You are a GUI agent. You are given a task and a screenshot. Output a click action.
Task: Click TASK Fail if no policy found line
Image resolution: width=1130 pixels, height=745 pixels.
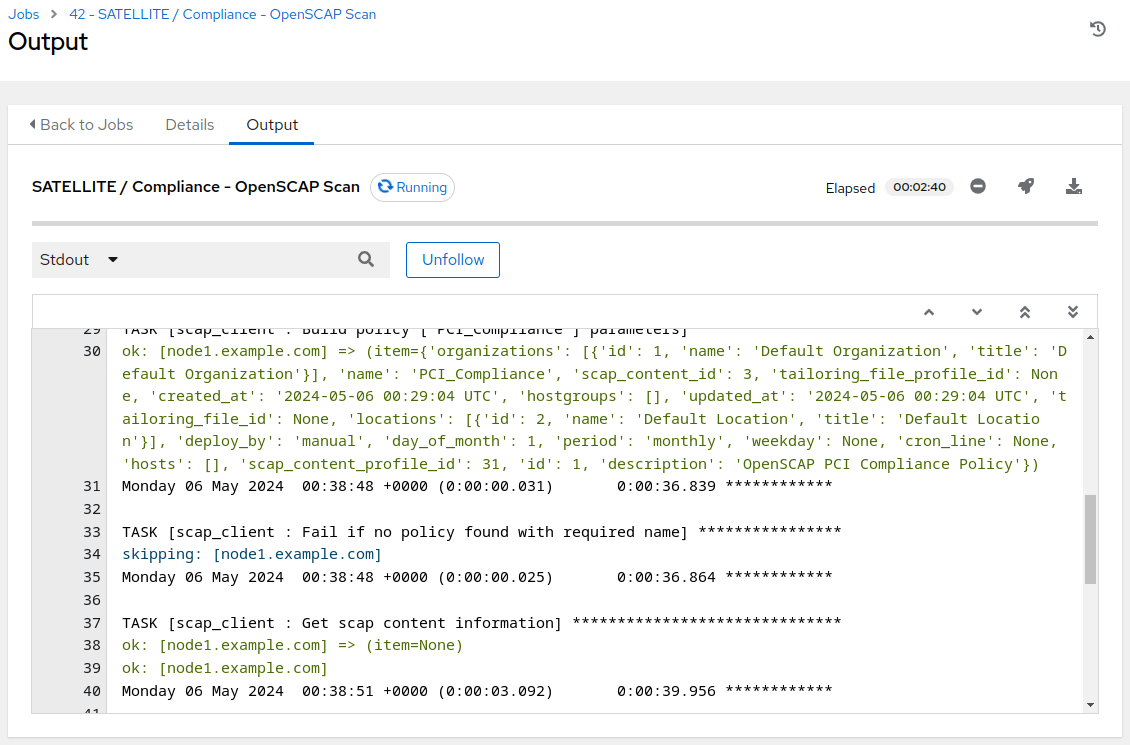click(x=481, y=532)
